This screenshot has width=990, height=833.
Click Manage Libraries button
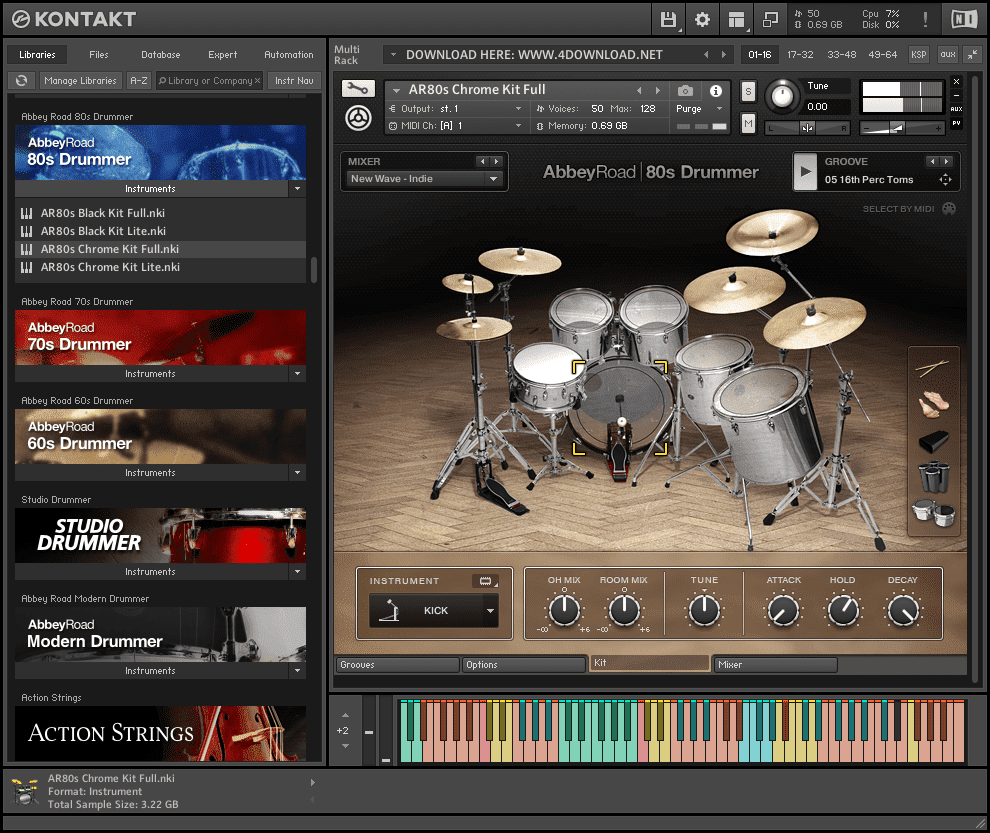pyautogui.click(x=80, y=81)
